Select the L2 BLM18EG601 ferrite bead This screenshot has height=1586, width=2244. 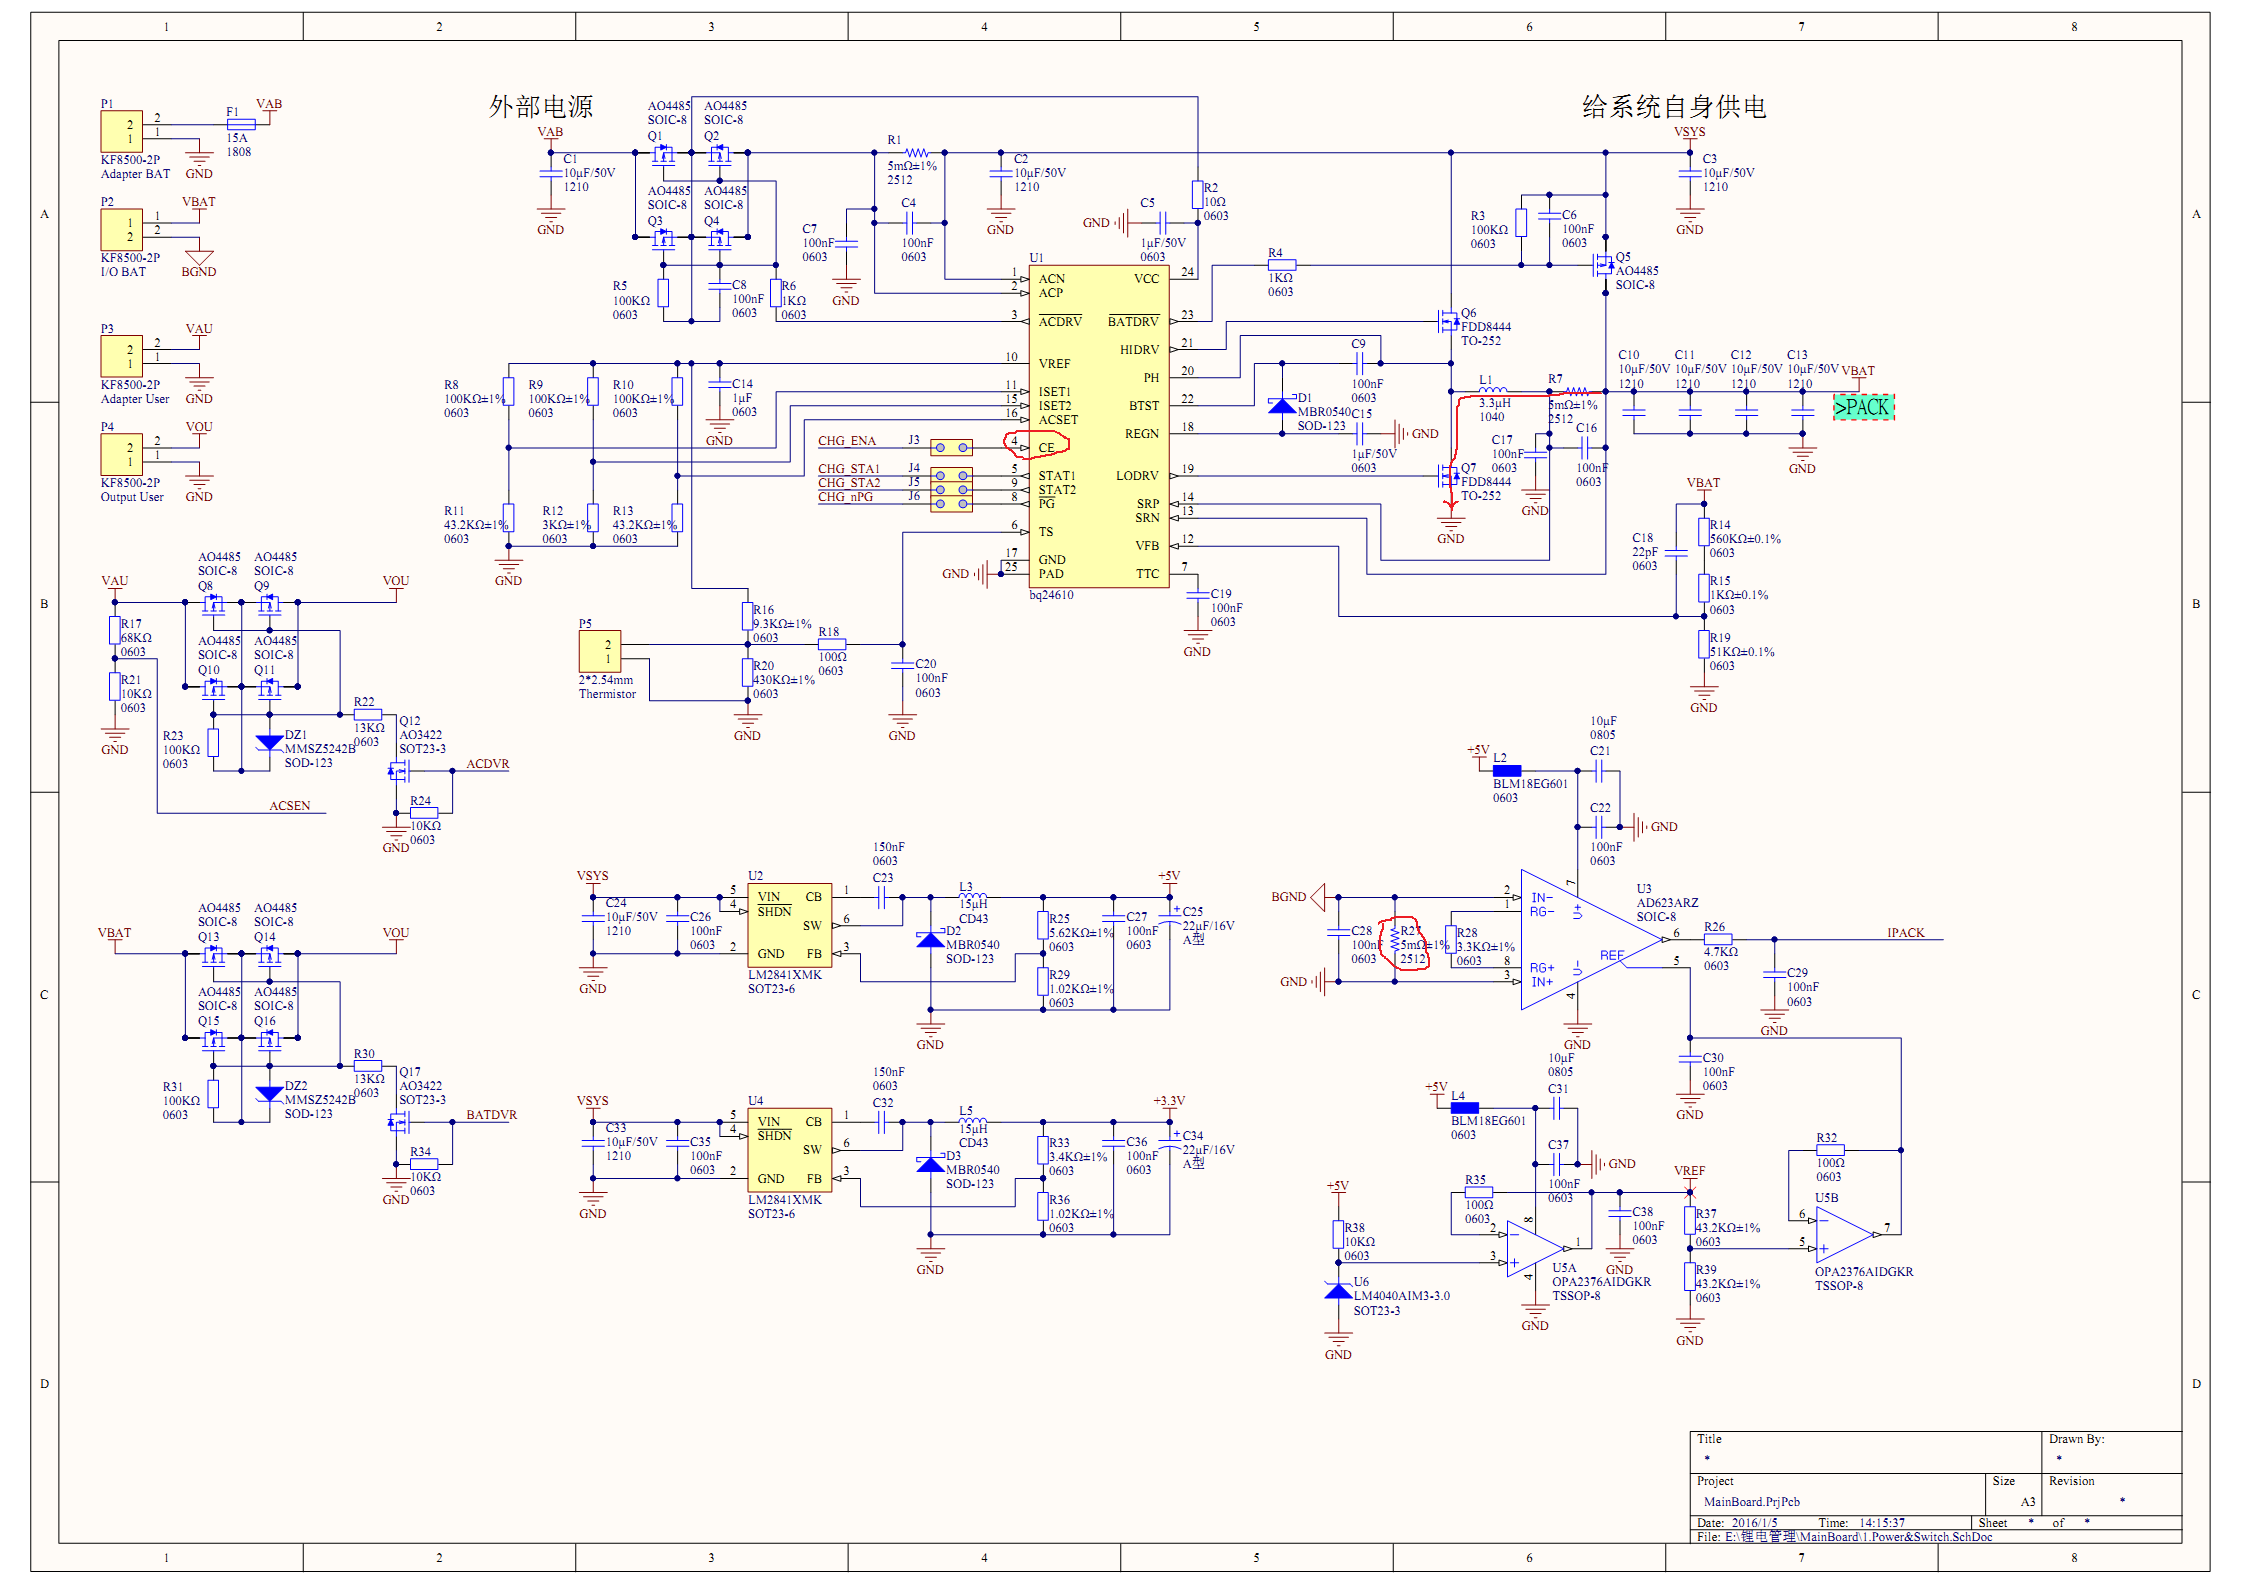(x=1506, y=771)
